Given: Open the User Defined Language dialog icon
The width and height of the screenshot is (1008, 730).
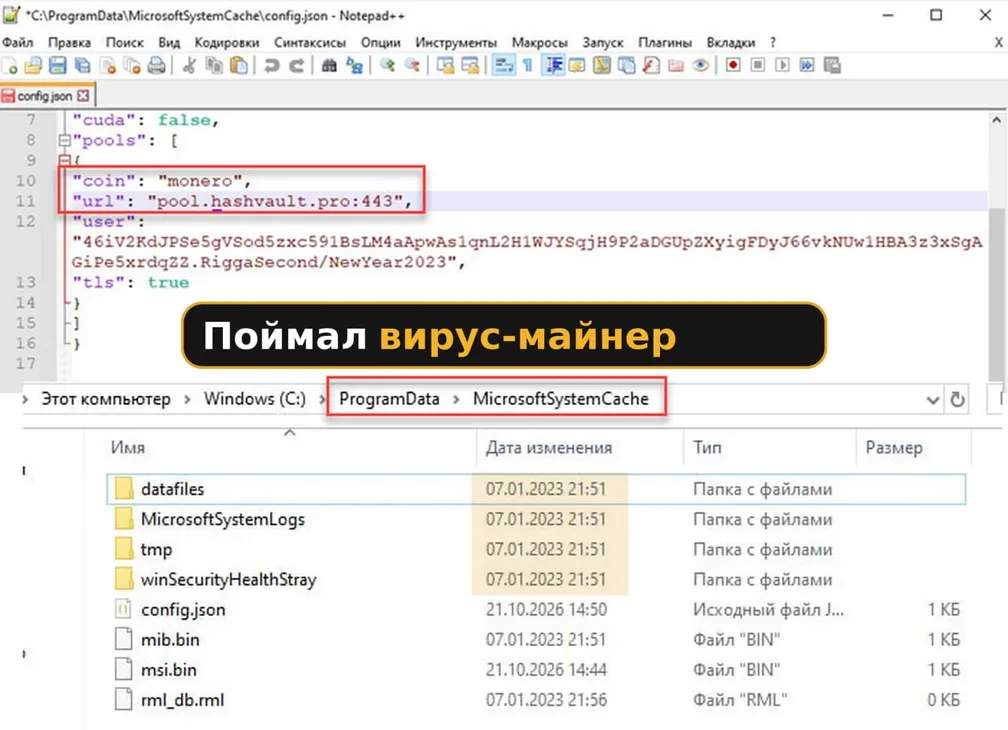Looking at the screenshot, I should coord(577,66).
